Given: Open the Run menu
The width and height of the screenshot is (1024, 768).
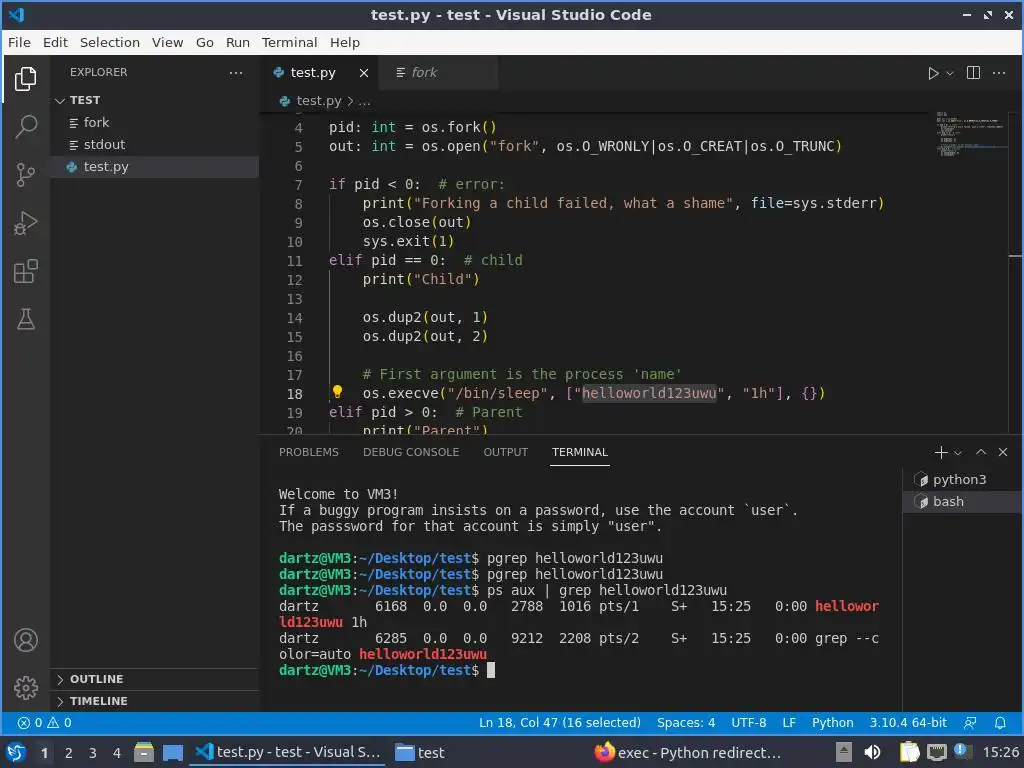Looking at the screenshot, I should (238, 42).
